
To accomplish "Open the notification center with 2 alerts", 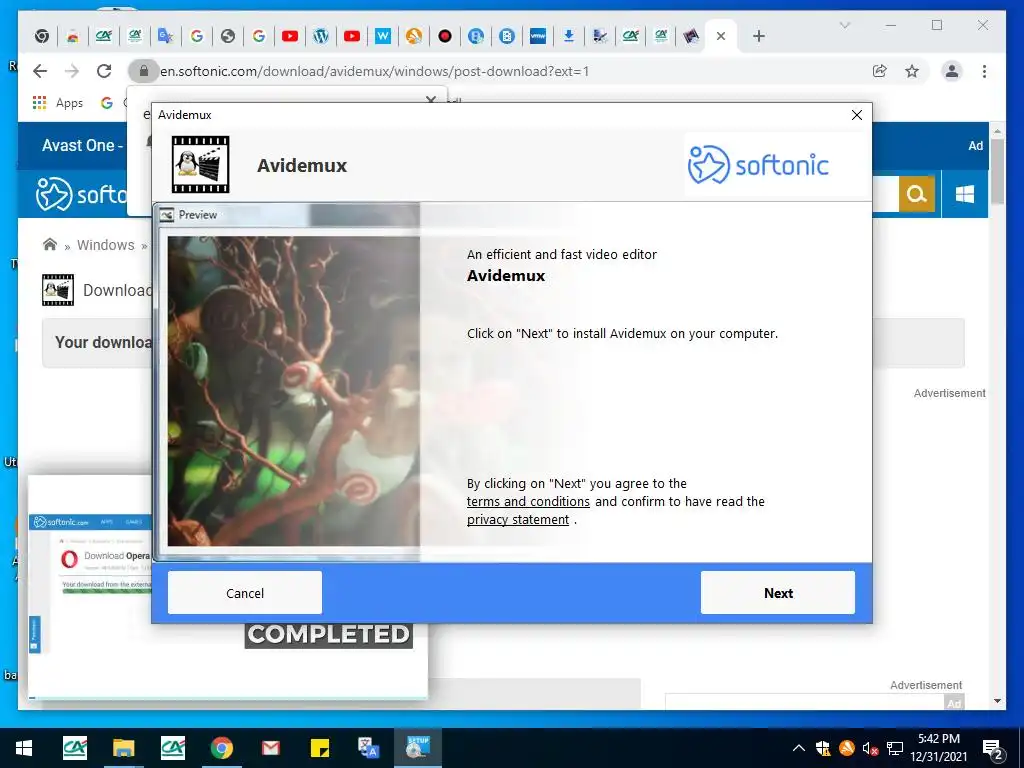I will (x=993, y=749).
